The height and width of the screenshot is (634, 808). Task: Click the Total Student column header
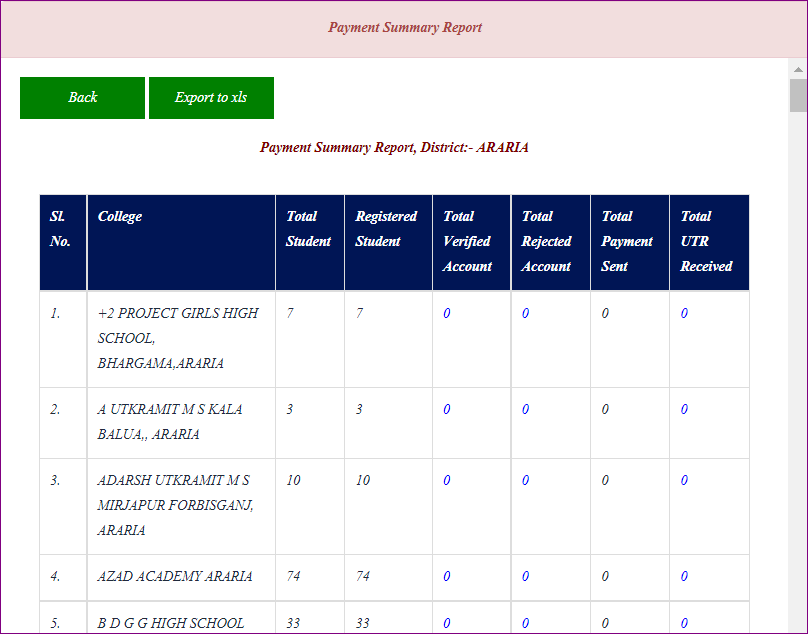tap(308, 229)
